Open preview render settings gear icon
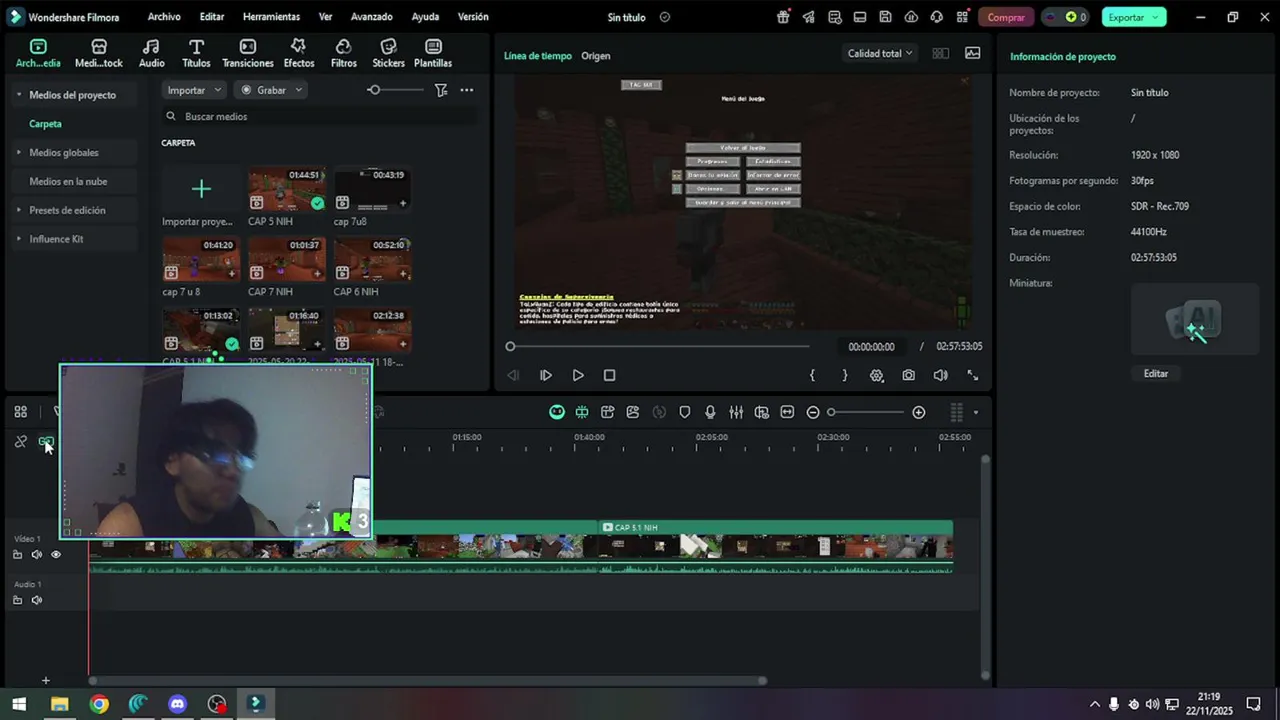This screenshot has height=720, width=1280. point(877,375)
